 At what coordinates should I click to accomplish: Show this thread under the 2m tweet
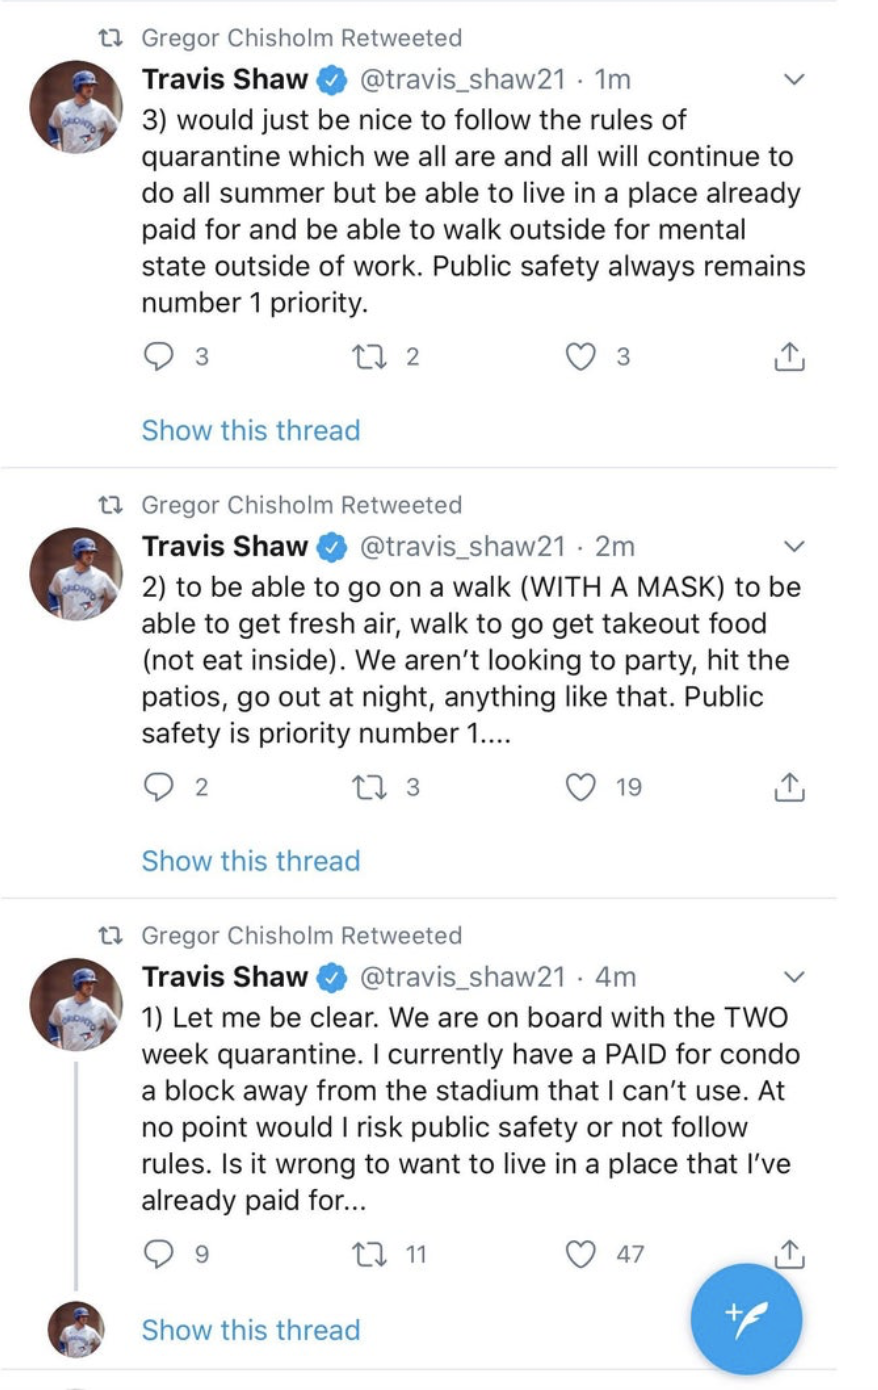250,861
